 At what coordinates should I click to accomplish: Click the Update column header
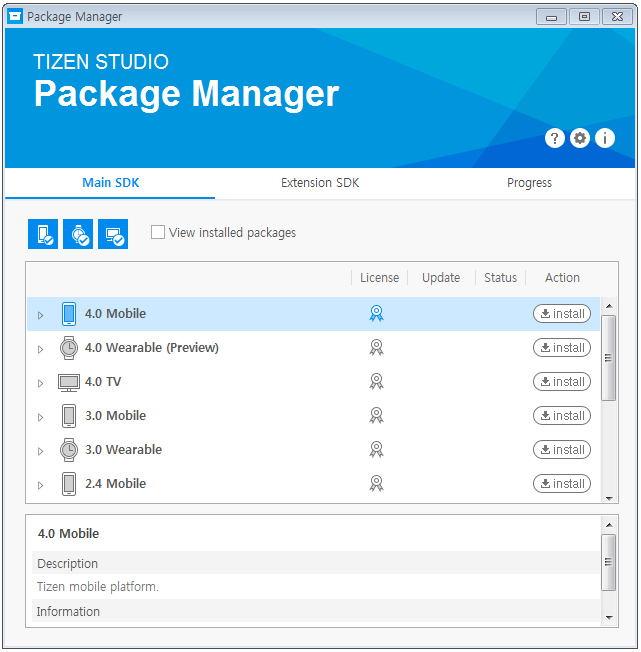(x=441, y=278)
